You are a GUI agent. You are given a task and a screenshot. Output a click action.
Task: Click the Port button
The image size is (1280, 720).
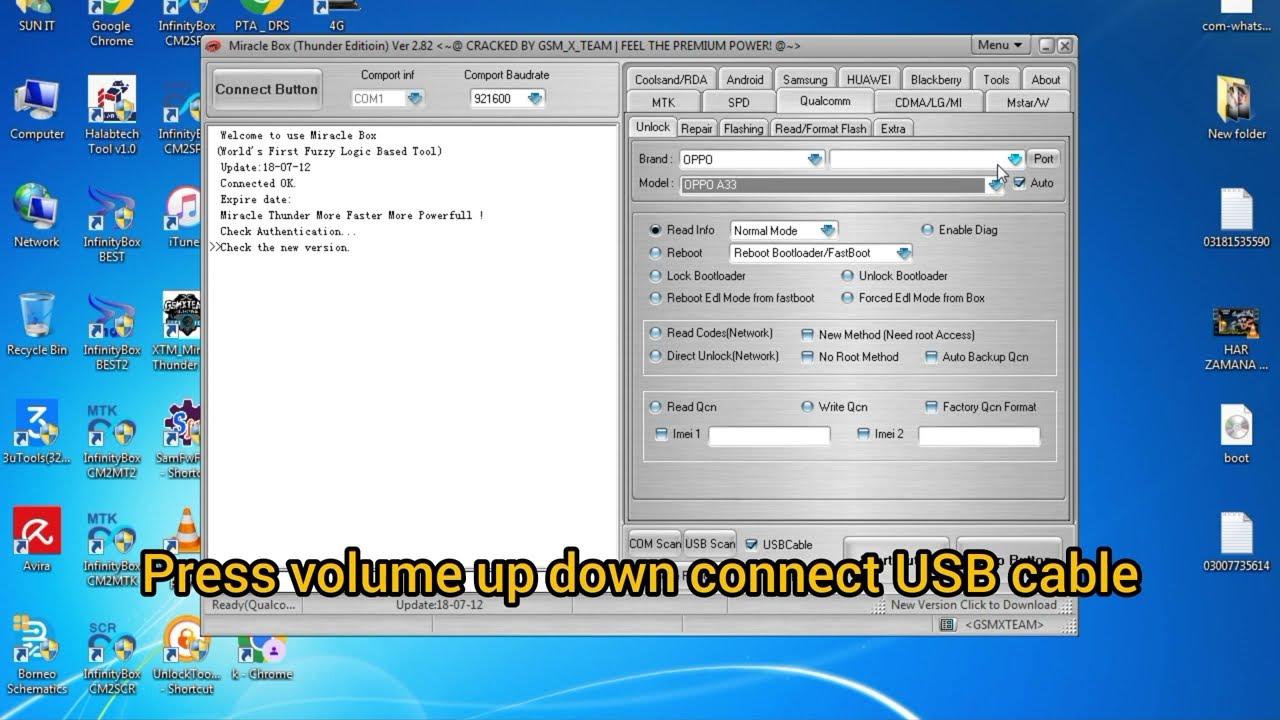(1044, 159)
